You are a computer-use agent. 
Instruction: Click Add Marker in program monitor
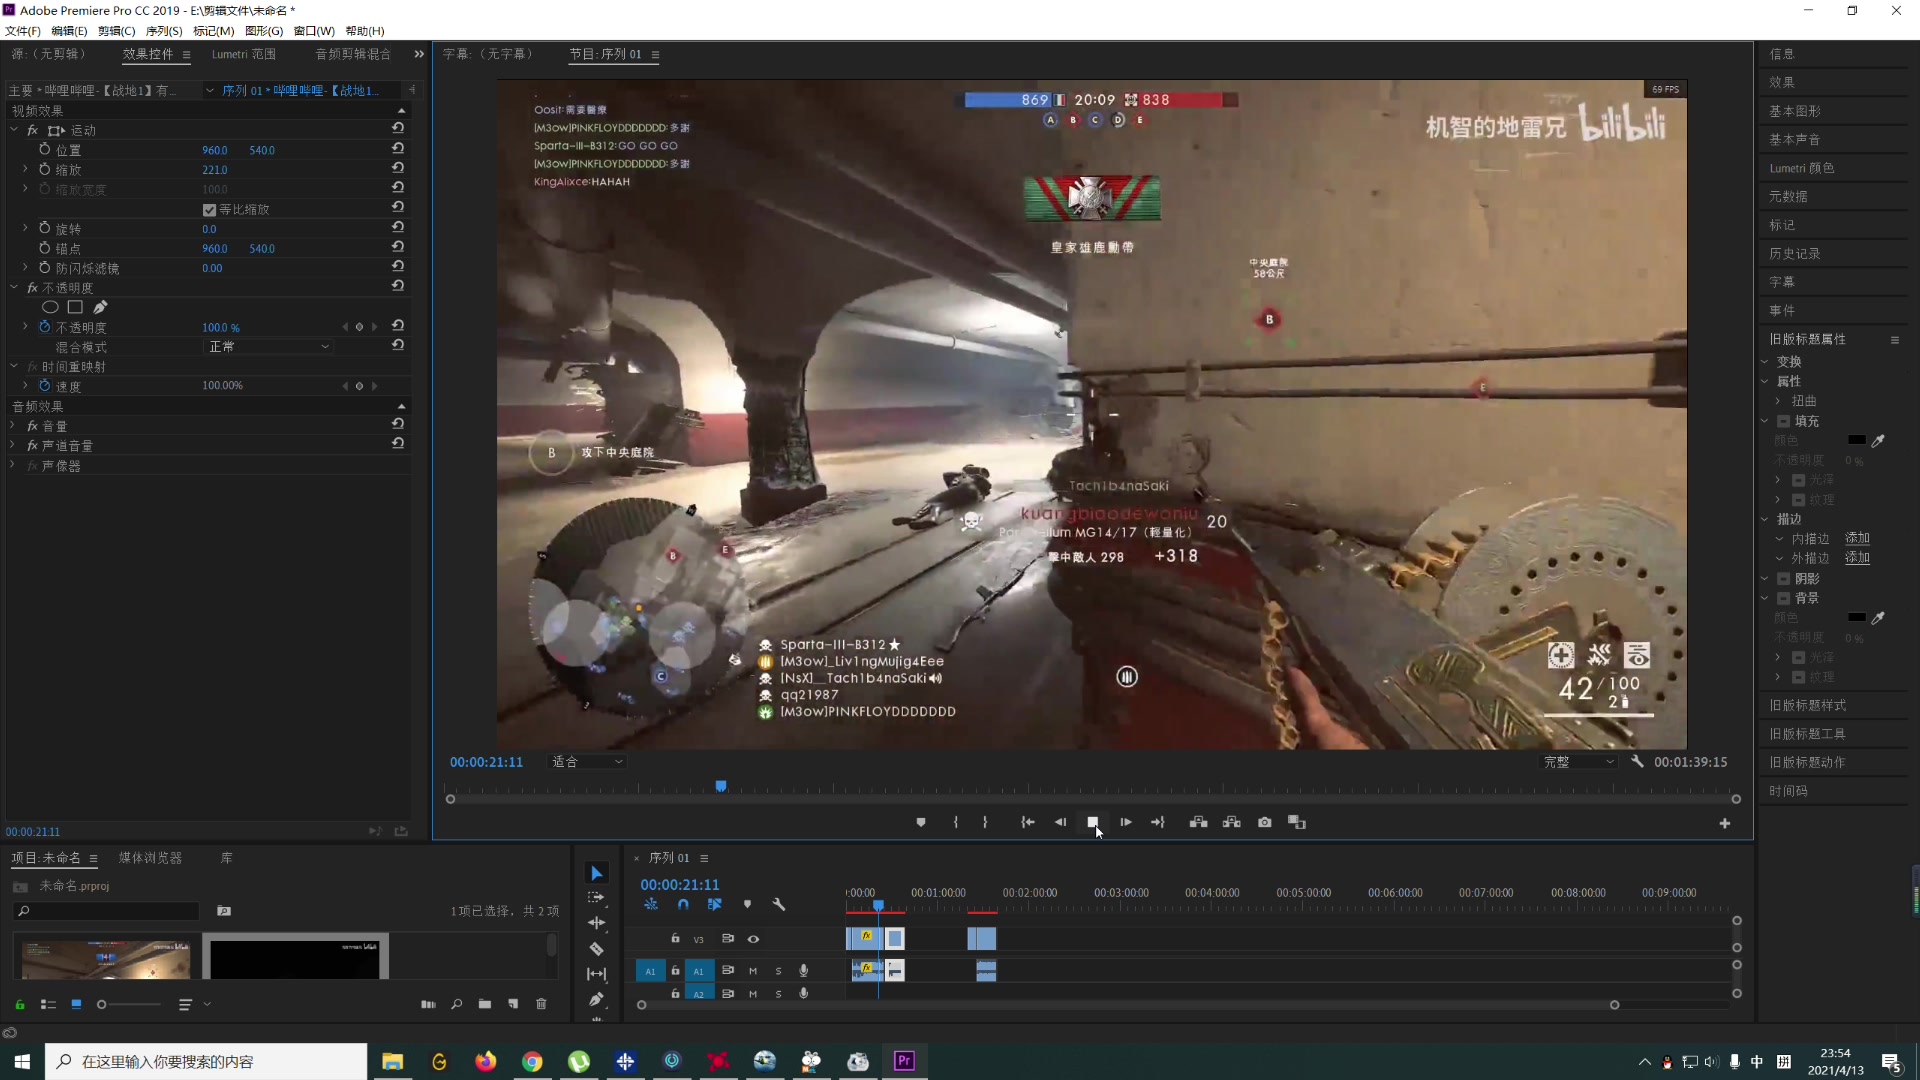click(x=921, y=822)
